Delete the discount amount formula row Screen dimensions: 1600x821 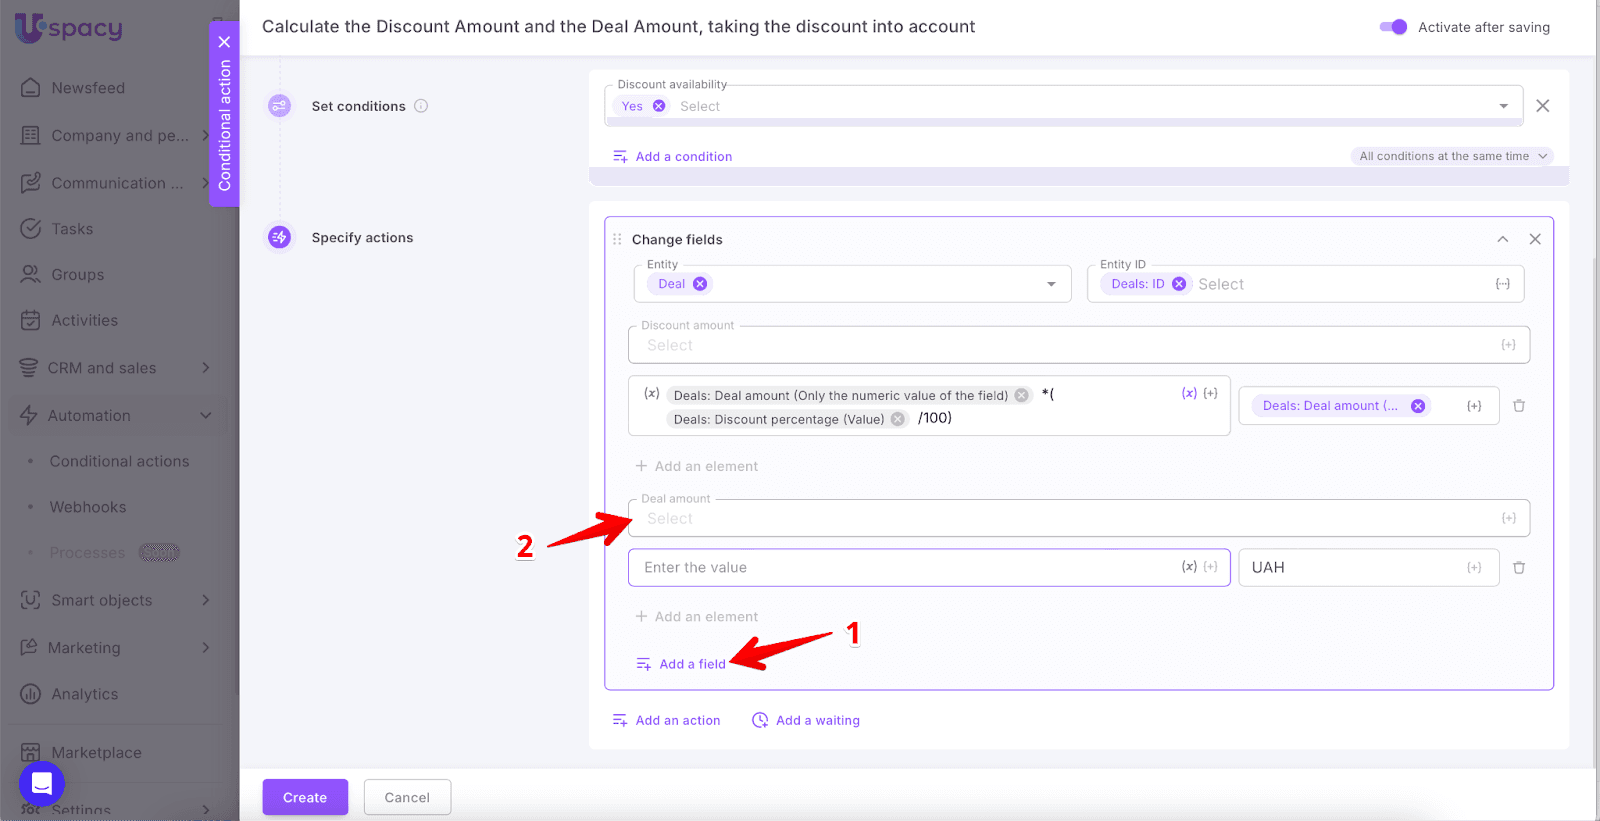tap(1519, 406)
